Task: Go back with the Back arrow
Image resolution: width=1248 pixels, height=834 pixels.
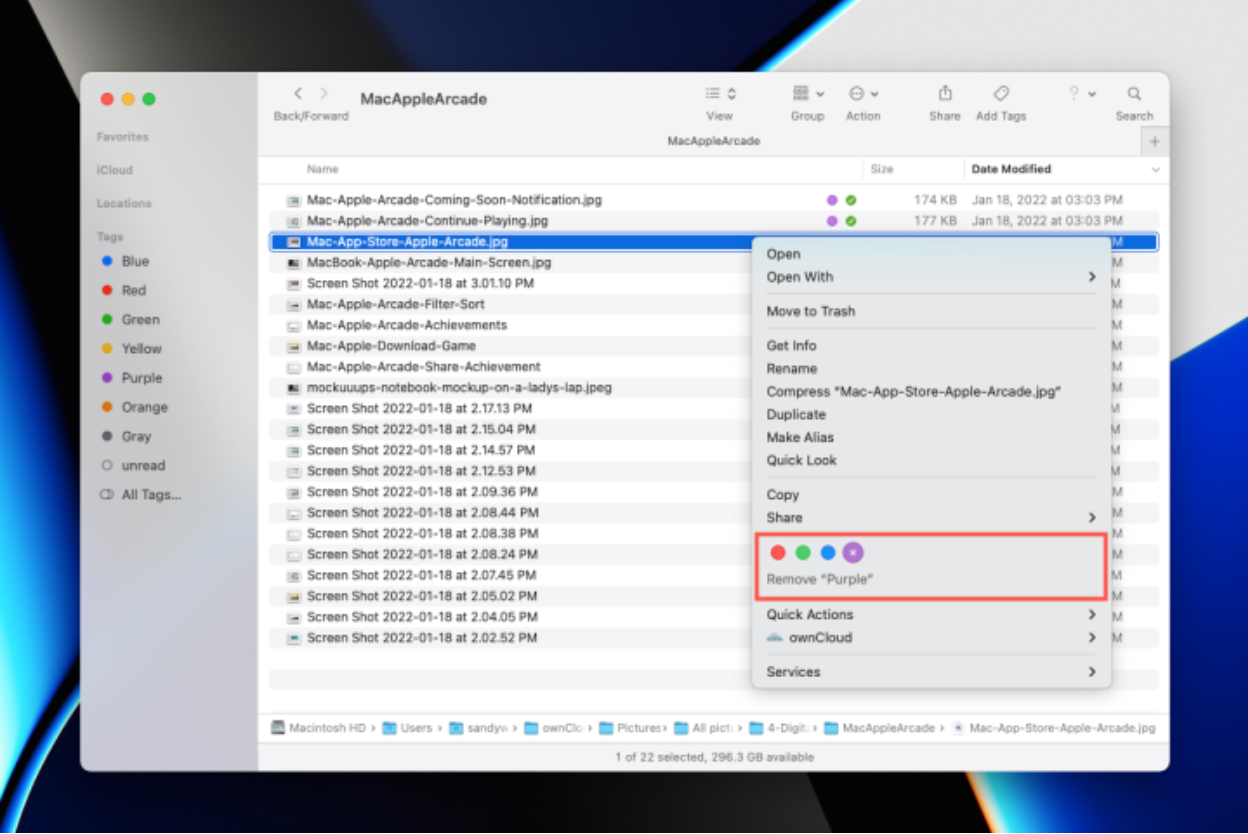Action: pos(298,94)
